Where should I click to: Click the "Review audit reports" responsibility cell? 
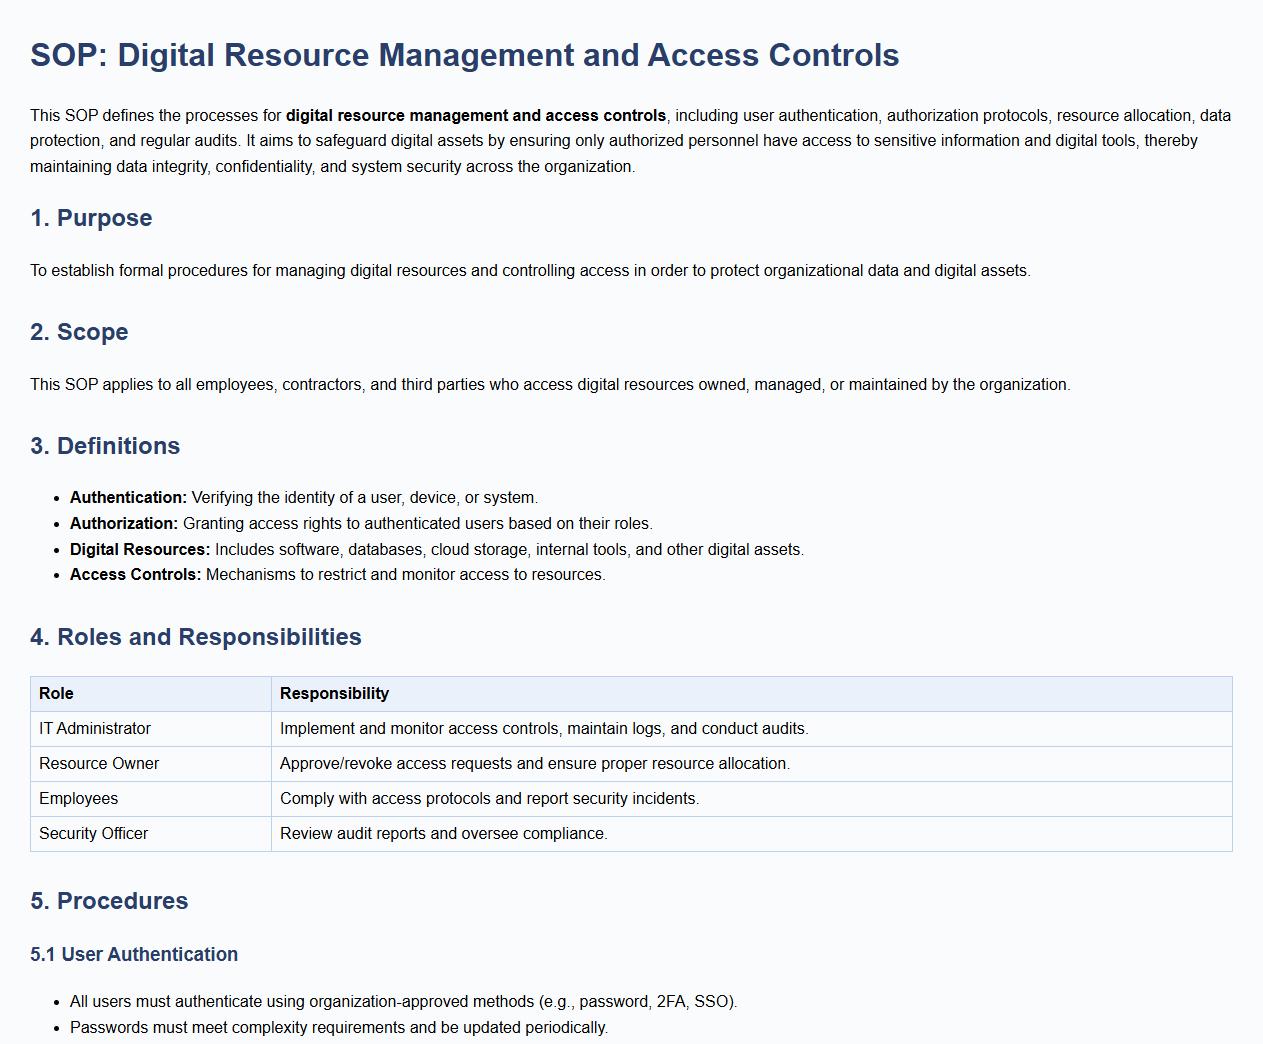pos(443,834)
